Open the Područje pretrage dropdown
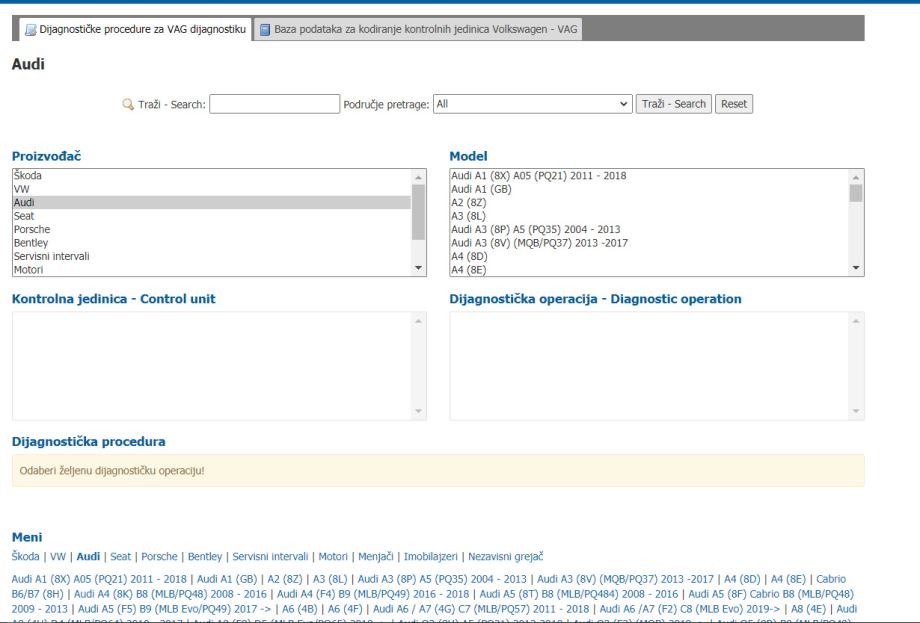 (533, 104)
